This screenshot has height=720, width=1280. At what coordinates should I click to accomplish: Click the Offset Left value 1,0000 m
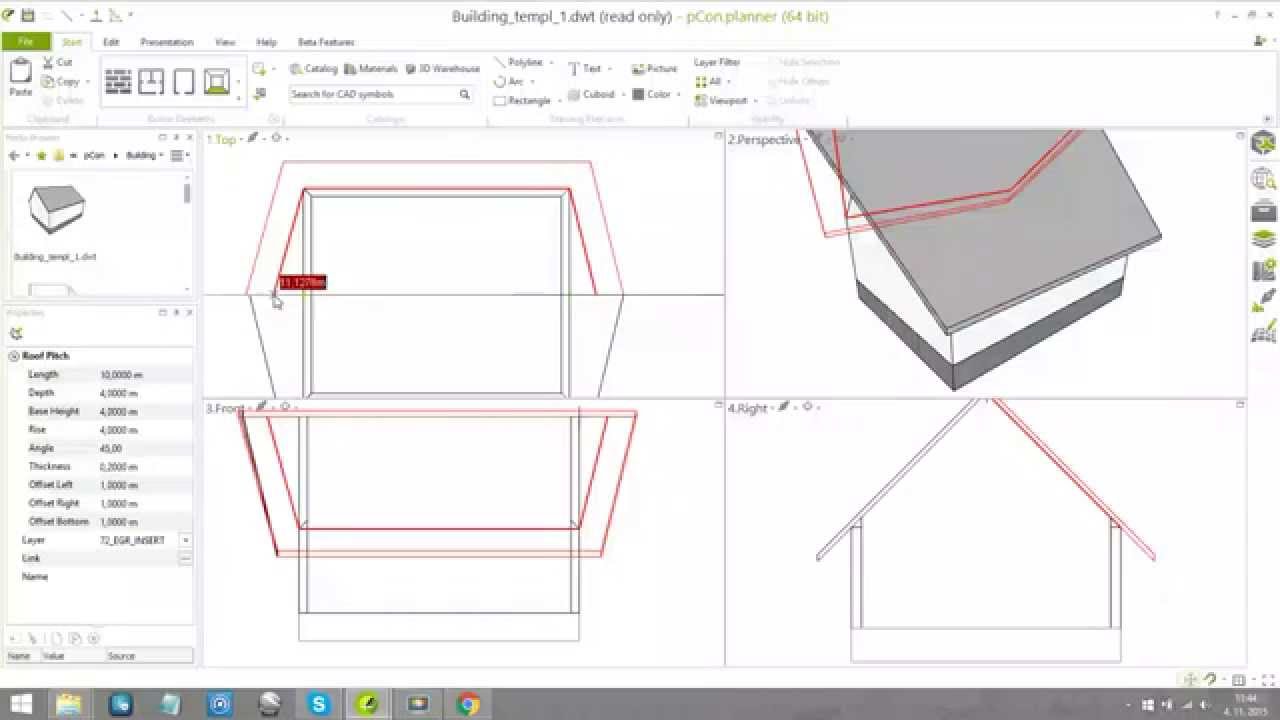click(x=121, y=485)
